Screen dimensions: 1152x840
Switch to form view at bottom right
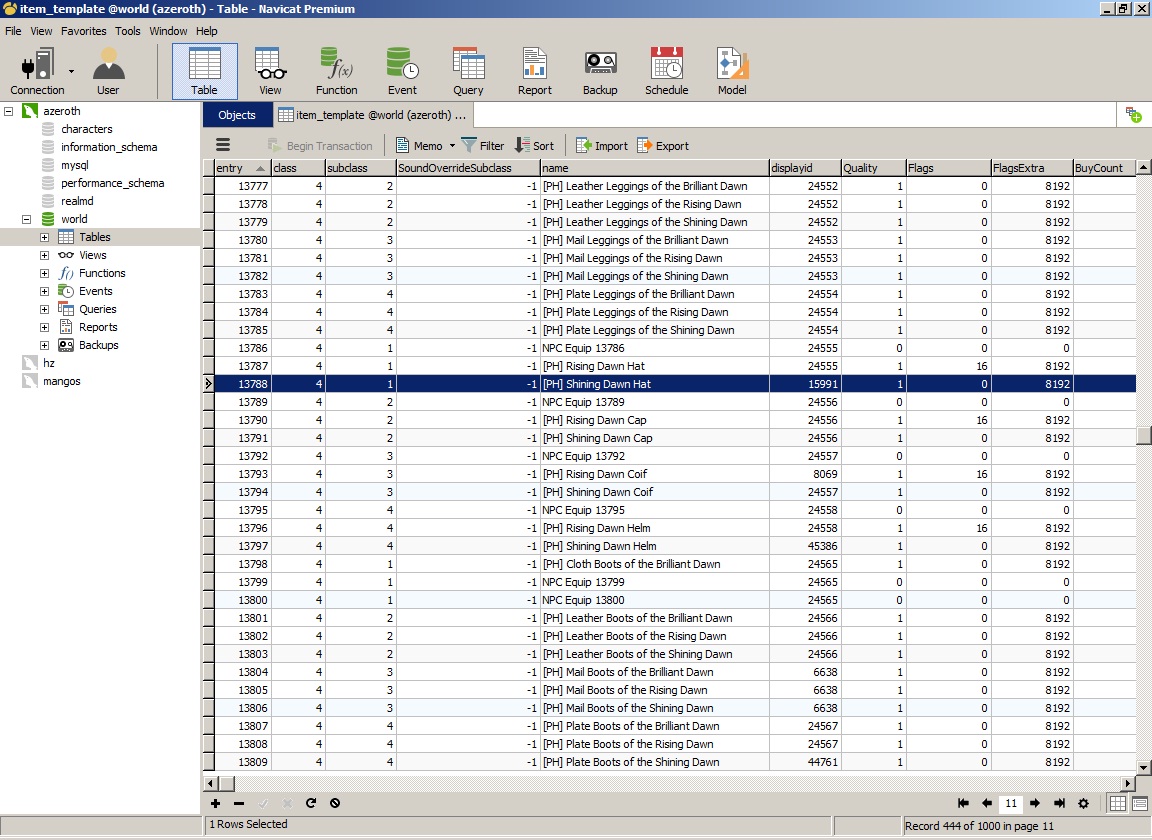point(1140,803)
